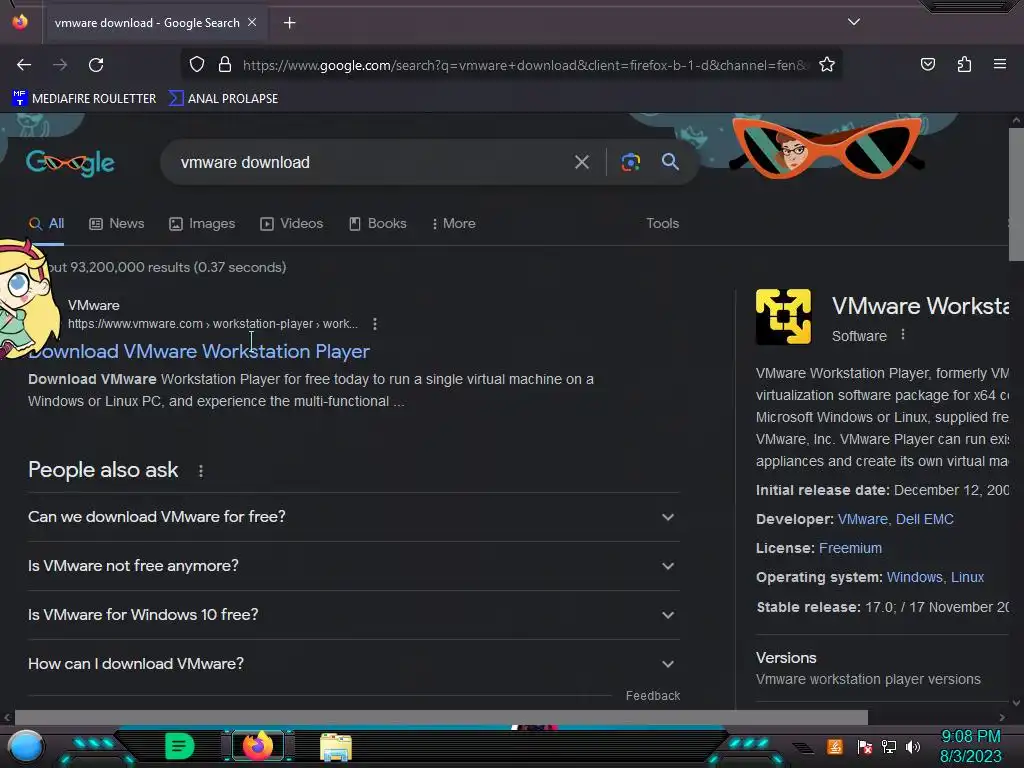Open the More search categories menu
Viewport: 1024px width, 768px height.
(x=453, y=223)
